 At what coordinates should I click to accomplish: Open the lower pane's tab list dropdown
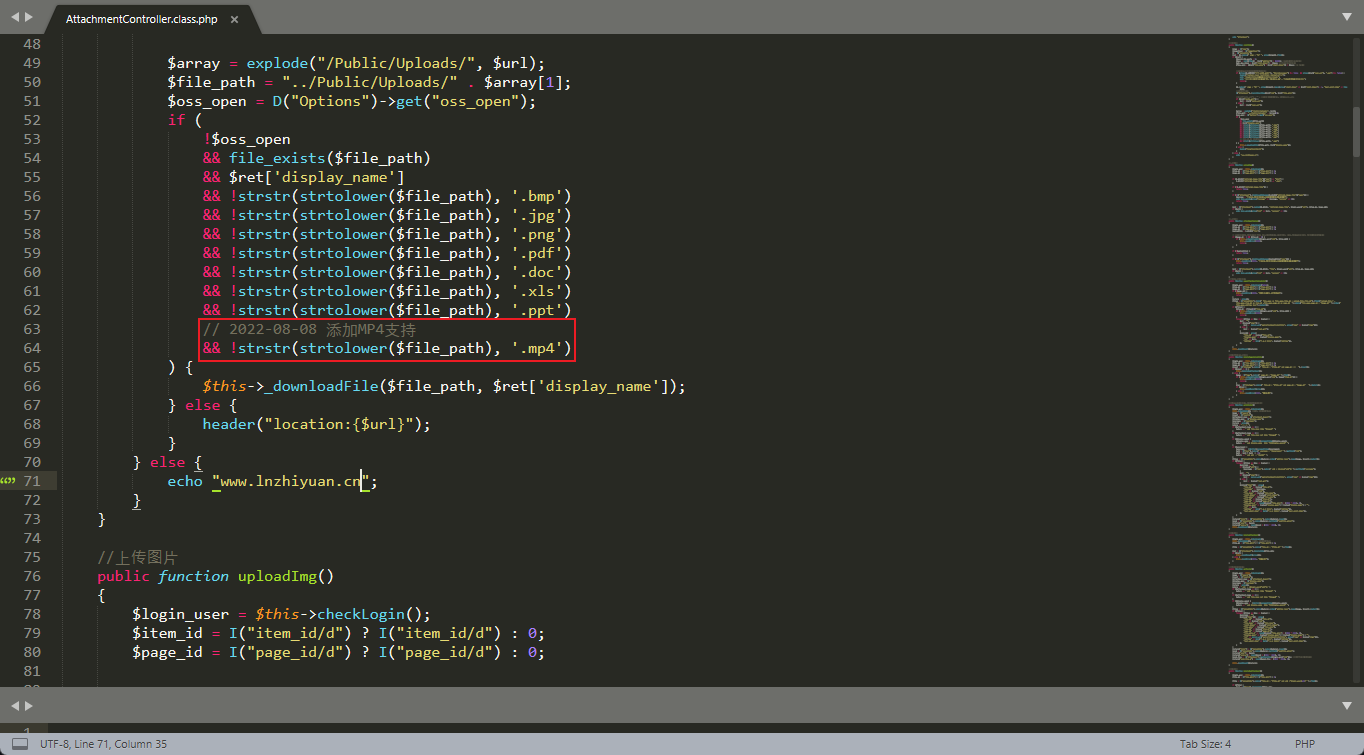tap(1347, 705)
